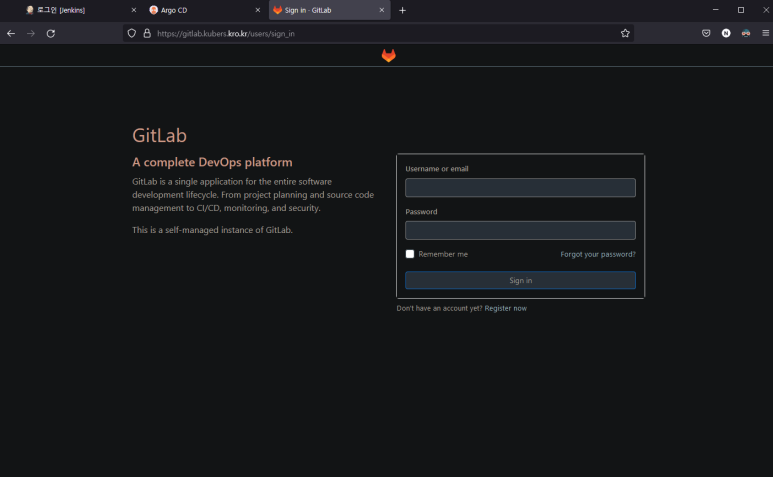This screenshot has width=773, height=477.
Task: Open the Forgot your password link
Action: click(x=597, y=254)
